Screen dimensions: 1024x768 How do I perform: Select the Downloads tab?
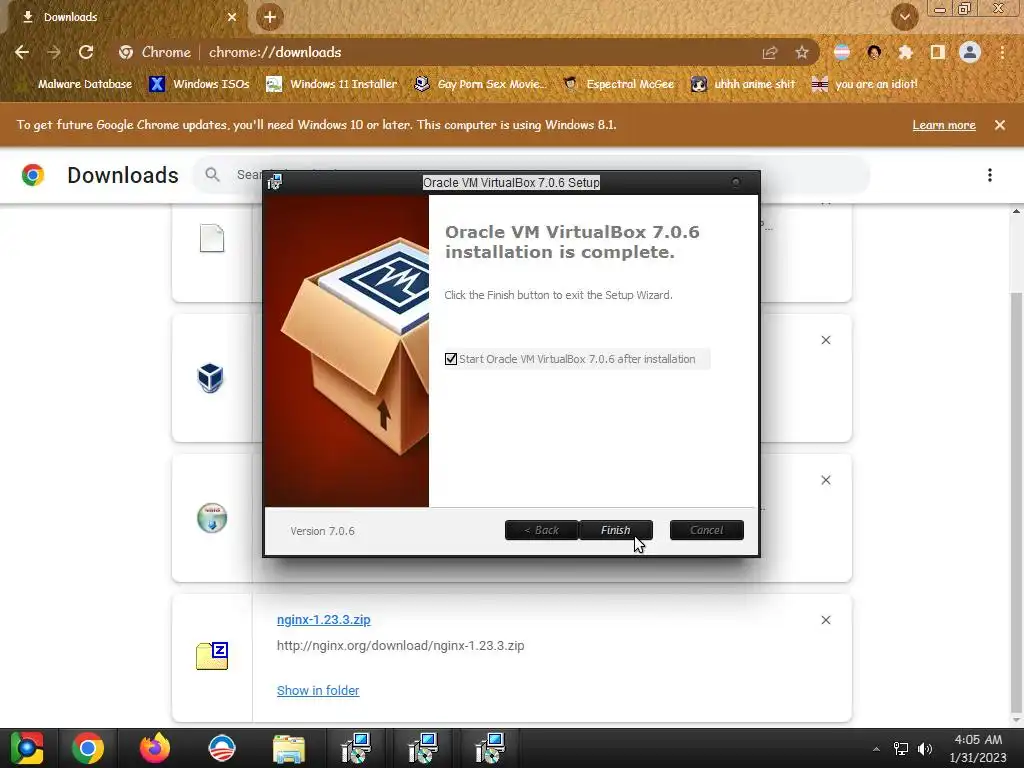coord(124,17)
